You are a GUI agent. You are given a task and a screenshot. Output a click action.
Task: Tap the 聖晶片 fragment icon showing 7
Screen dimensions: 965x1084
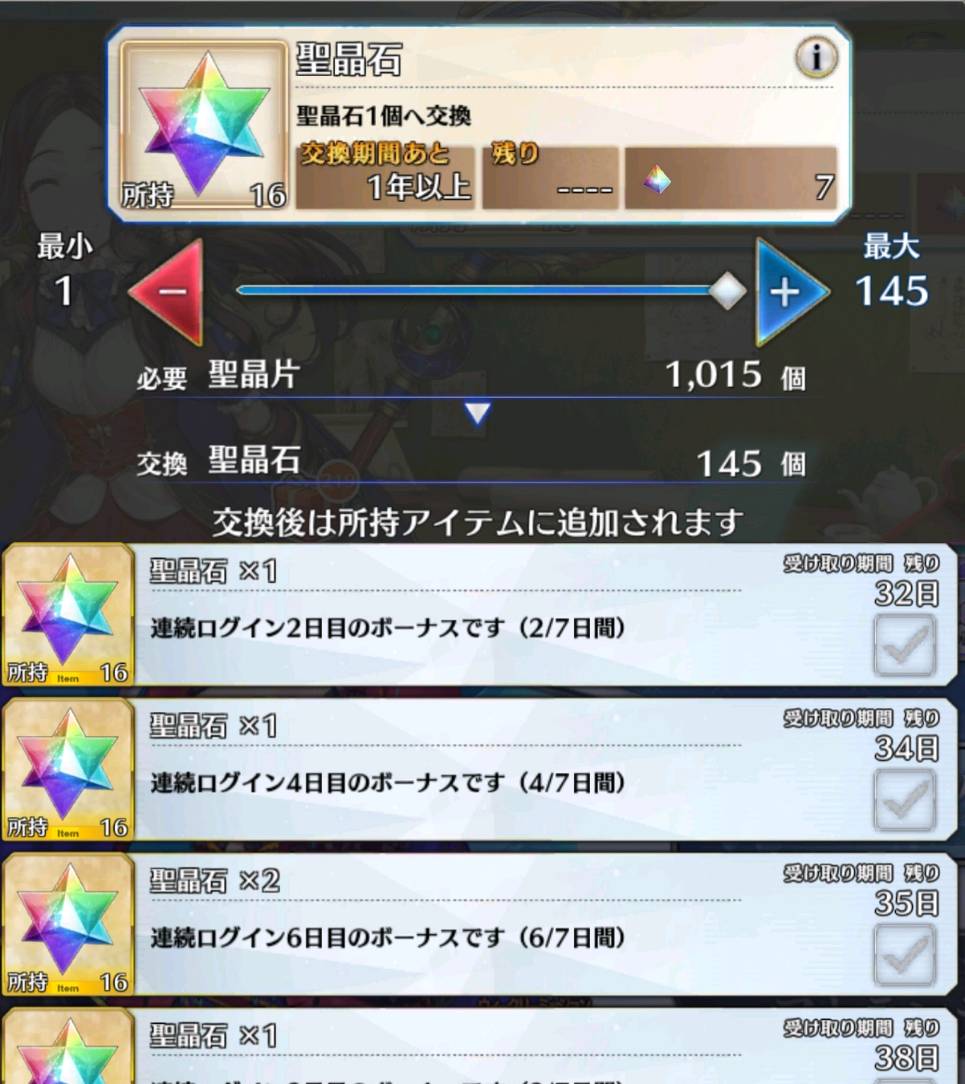(656, 179)
